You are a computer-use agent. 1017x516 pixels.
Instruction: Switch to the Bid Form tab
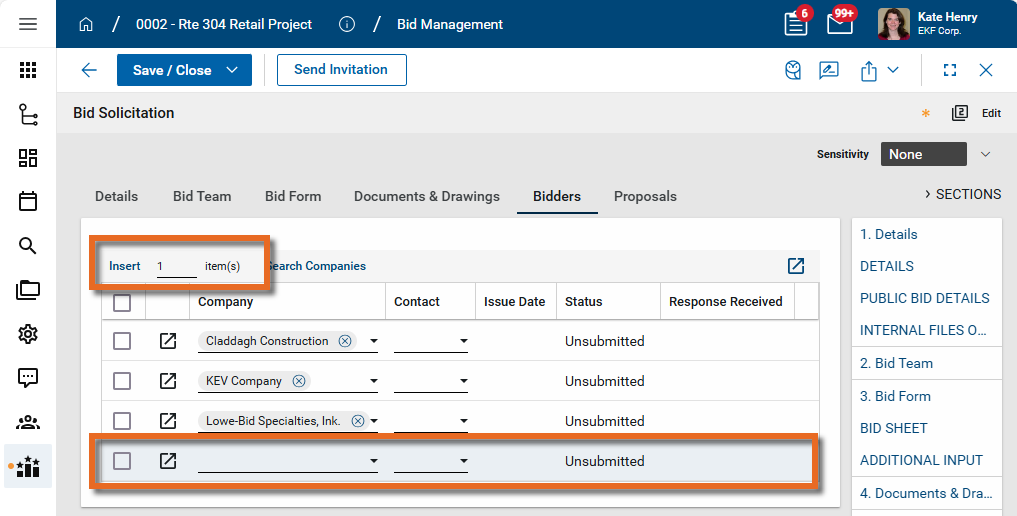[x=293, y=196]
